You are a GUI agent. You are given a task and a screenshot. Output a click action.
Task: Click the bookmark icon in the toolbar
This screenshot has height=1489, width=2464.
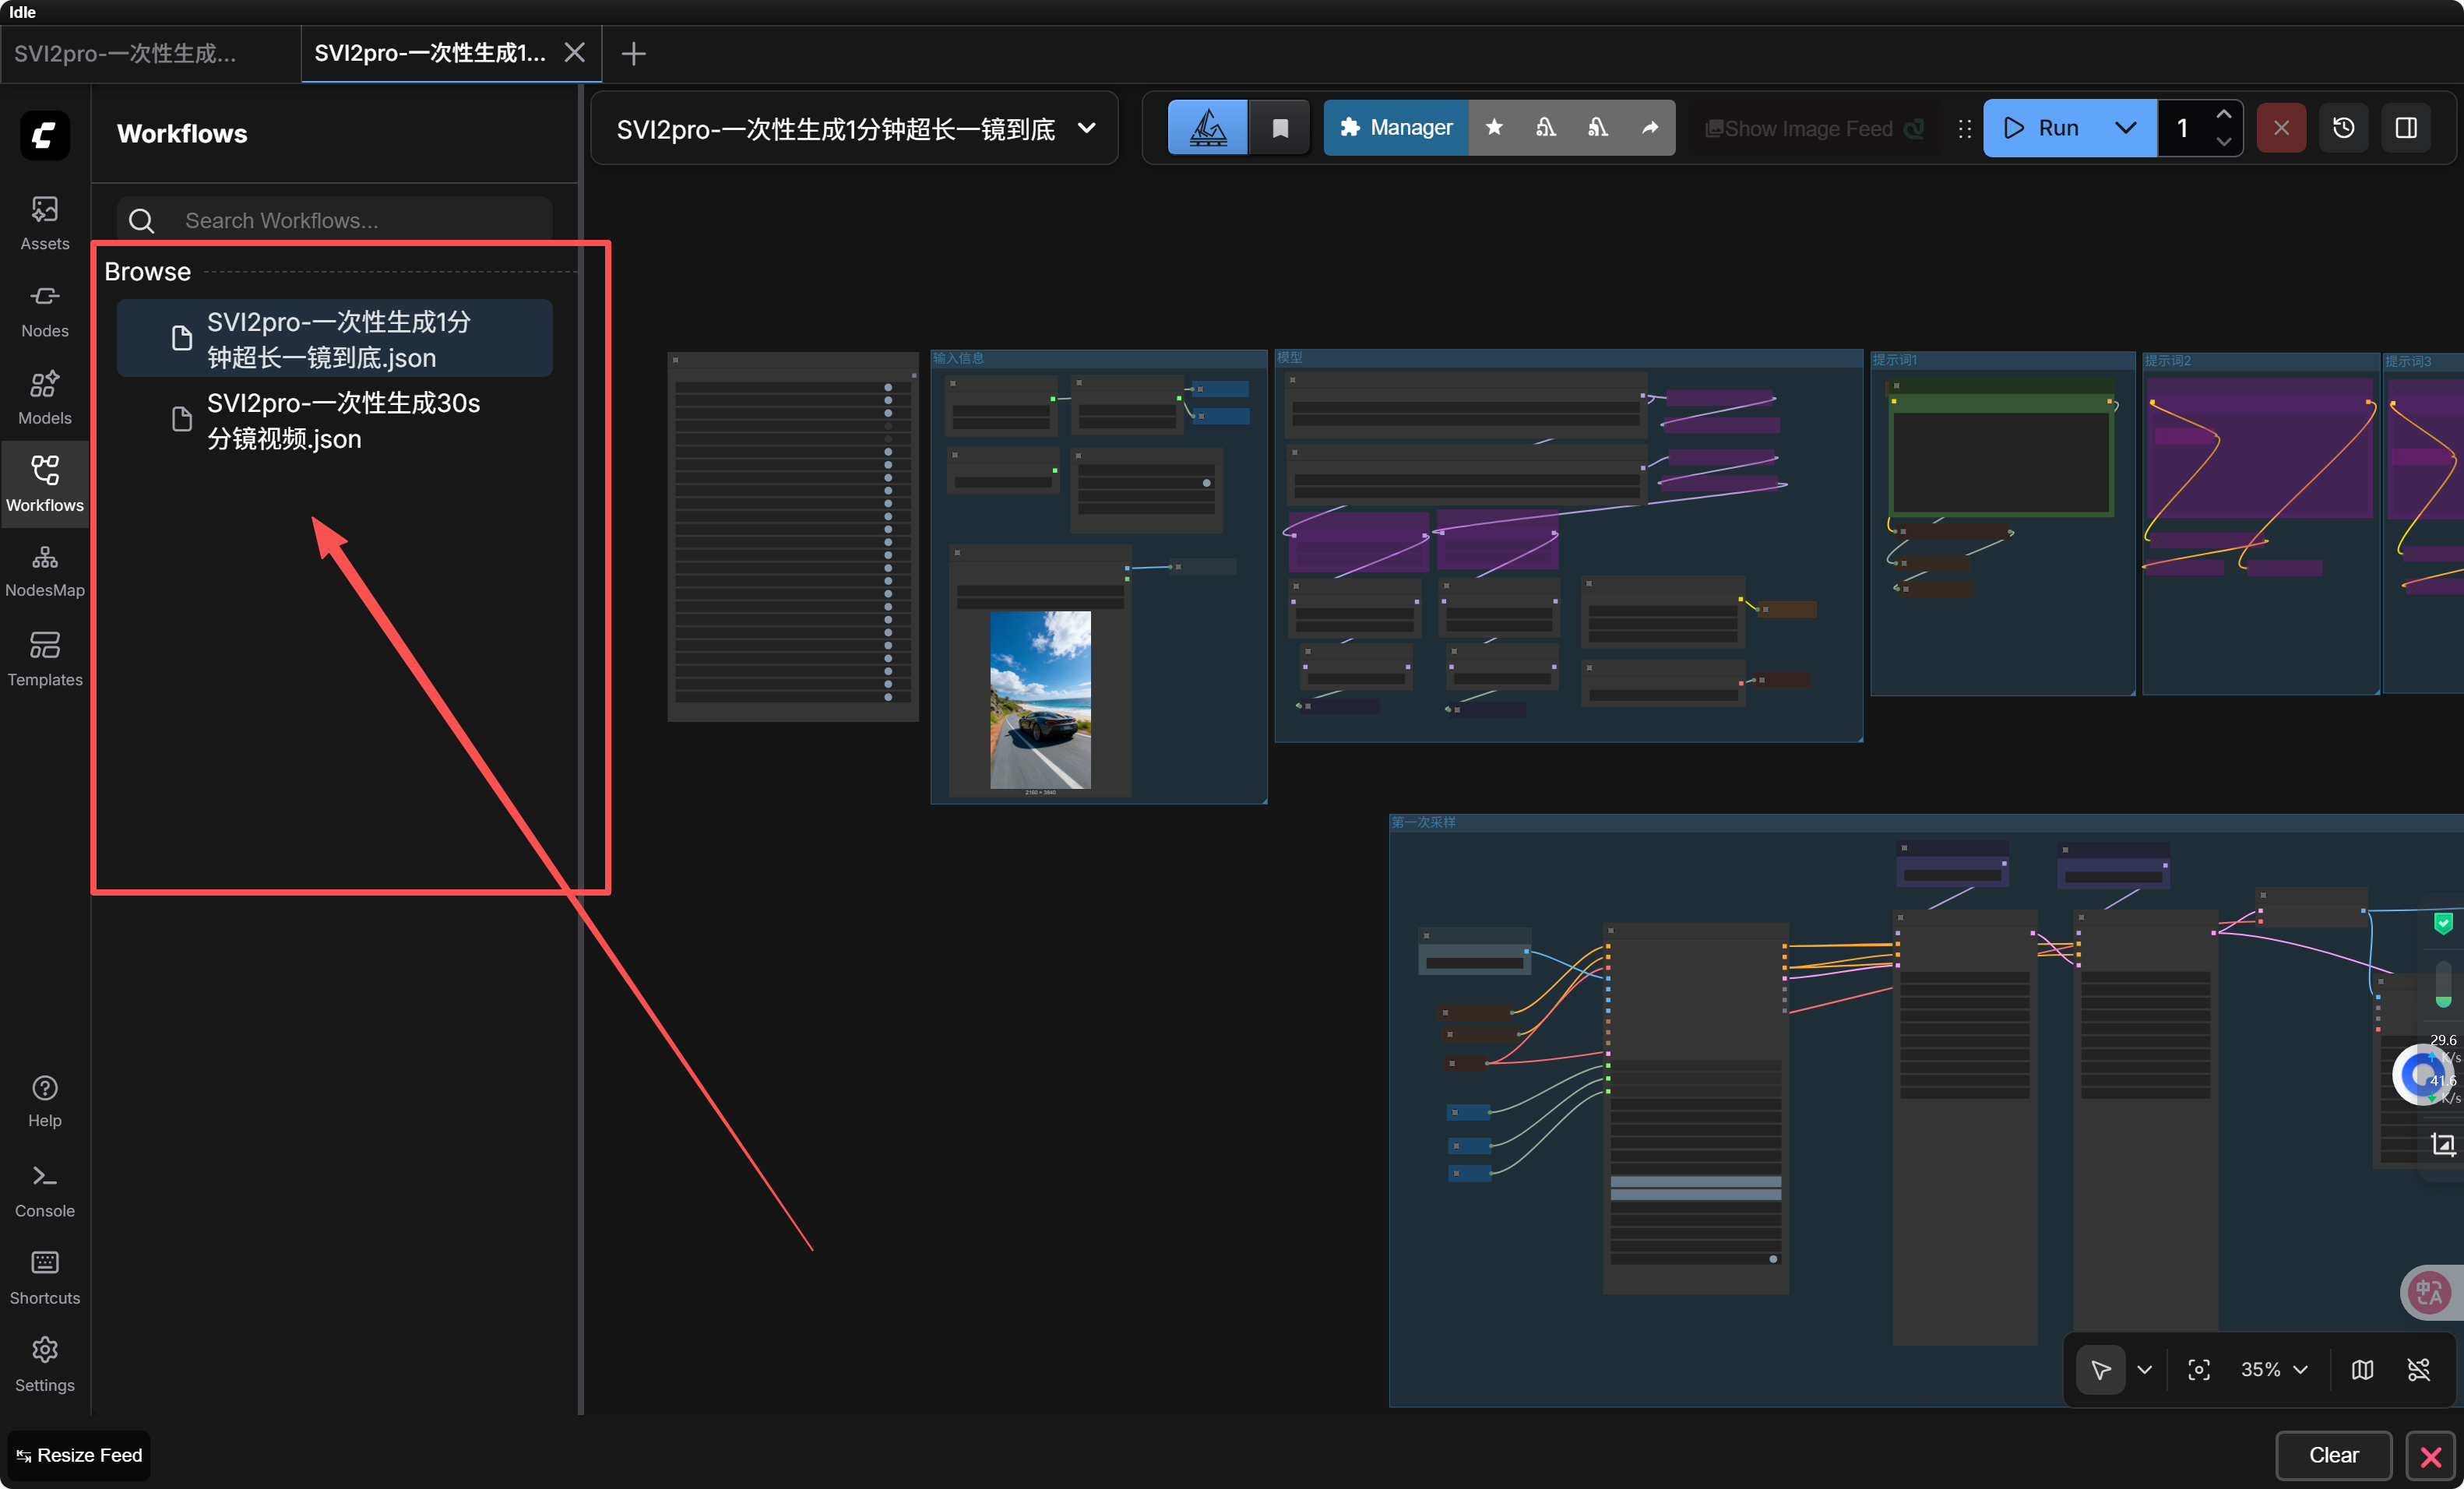tap(1279, 128)
